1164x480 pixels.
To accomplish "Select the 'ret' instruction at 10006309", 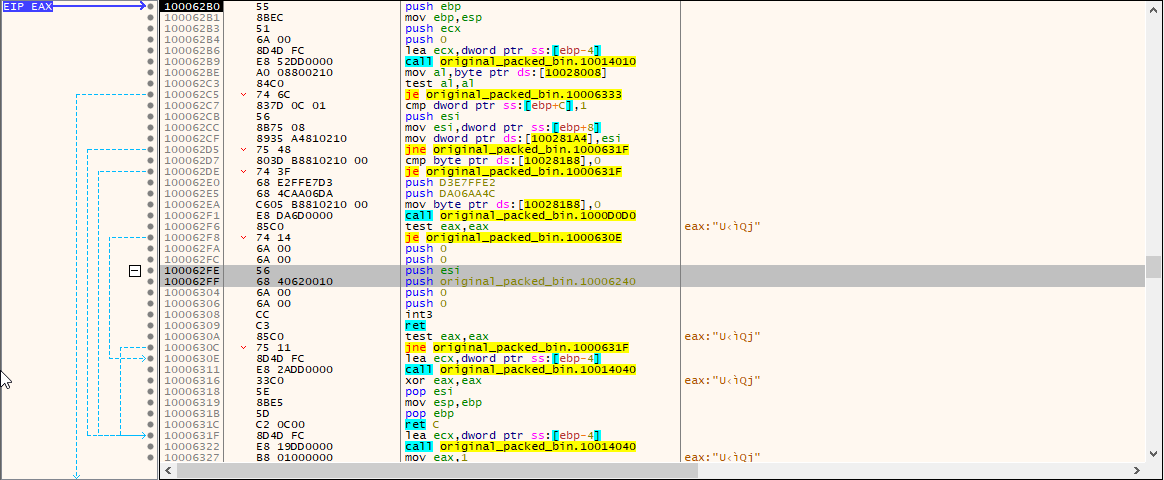I will [x=416, y=326].
